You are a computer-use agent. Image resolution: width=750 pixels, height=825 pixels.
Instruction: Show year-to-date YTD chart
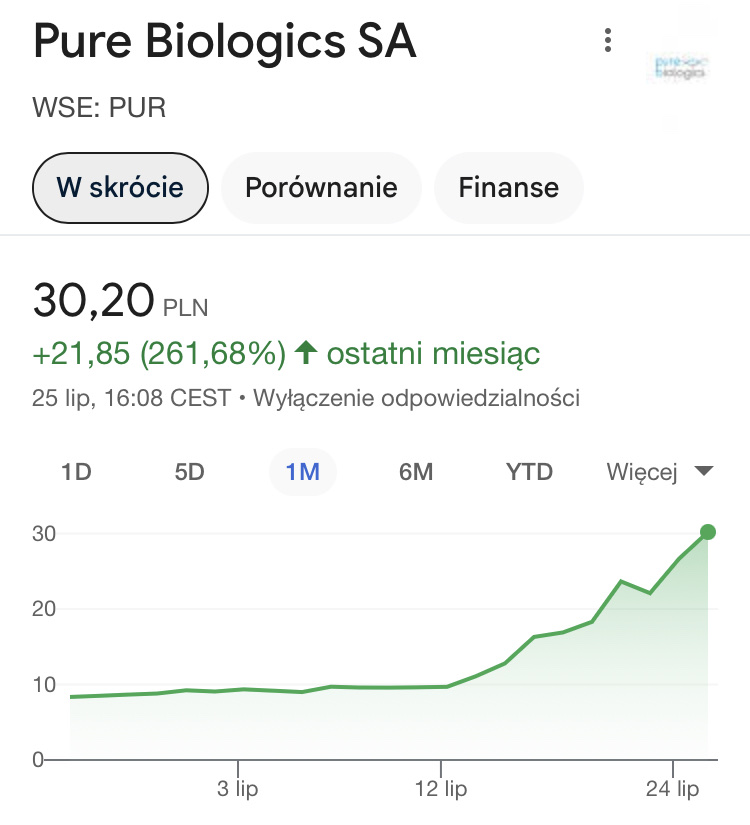[x=529, y=472]
